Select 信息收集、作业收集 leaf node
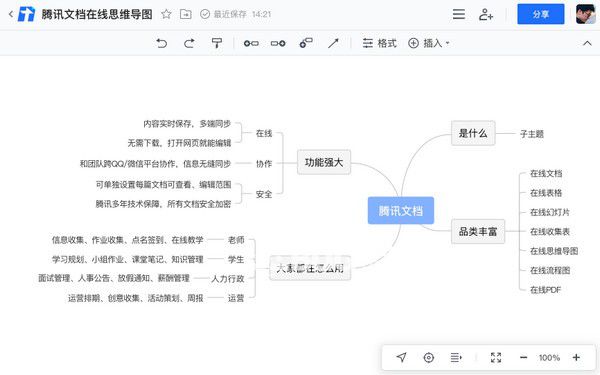Screen dimensions: 600x375 (x=127, y=240)
